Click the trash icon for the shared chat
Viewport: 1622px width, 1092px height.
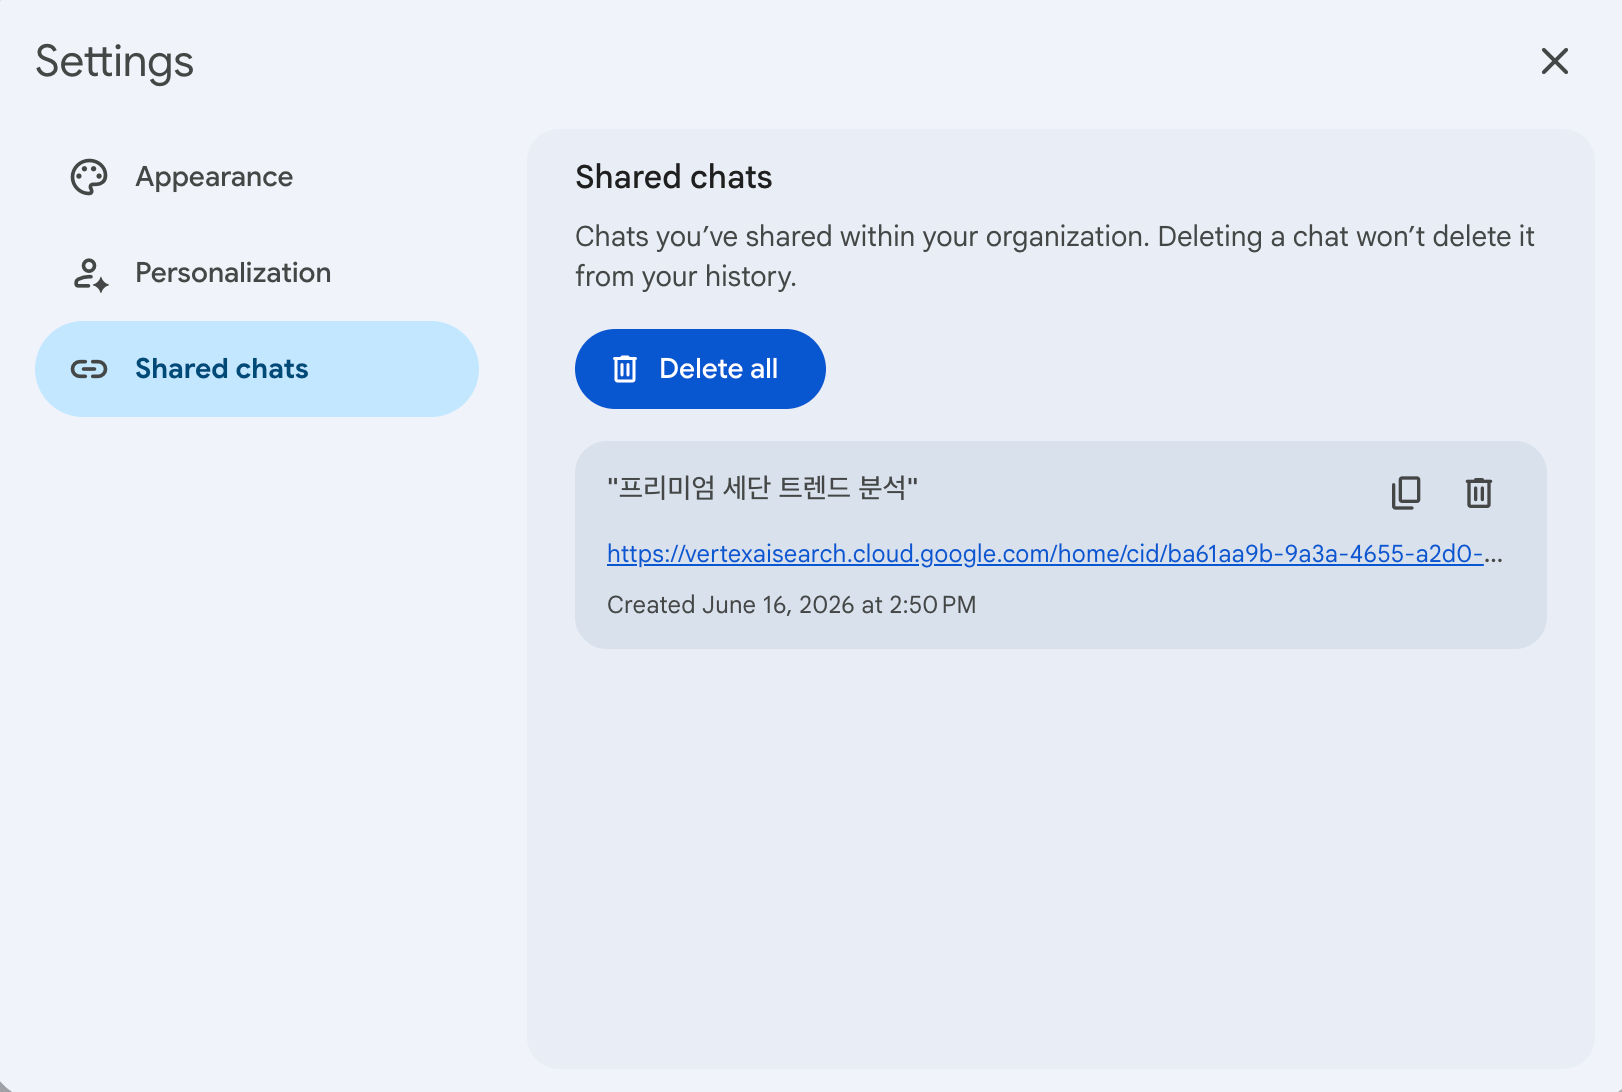tap(1479, 492)
